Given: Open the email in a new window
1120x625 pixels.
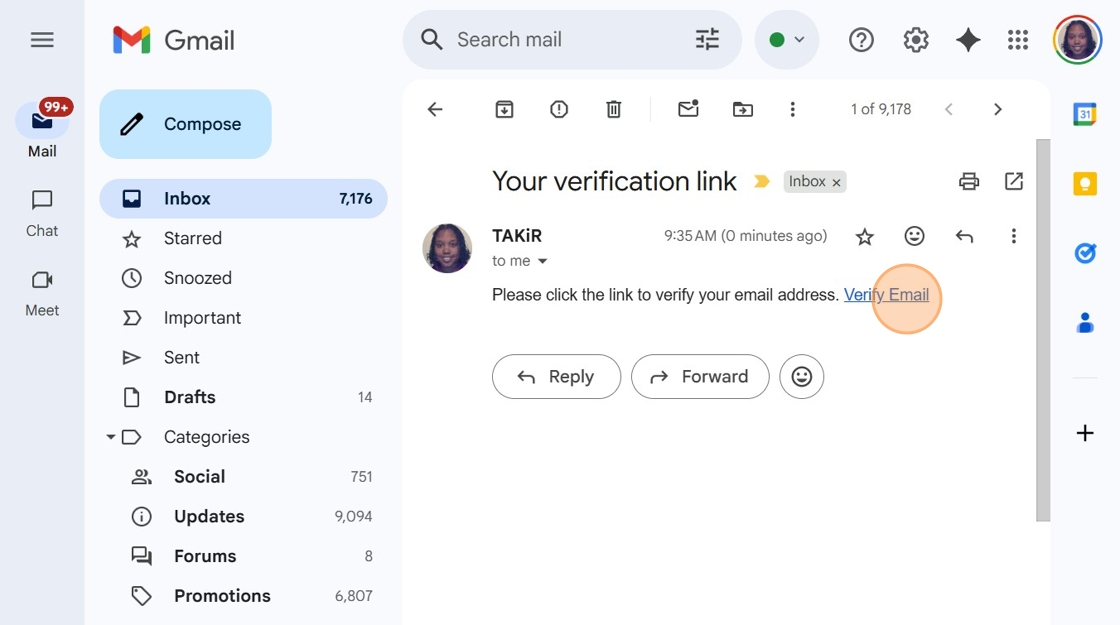Looking at the screenshot, I should tap(1014, 181).
